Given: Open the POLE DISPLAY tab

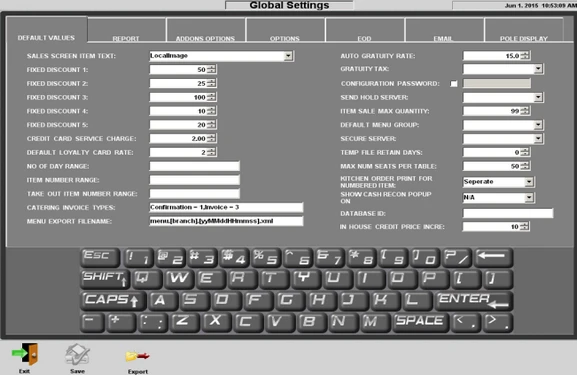Looking at the screenshot, I should [524, 38].
